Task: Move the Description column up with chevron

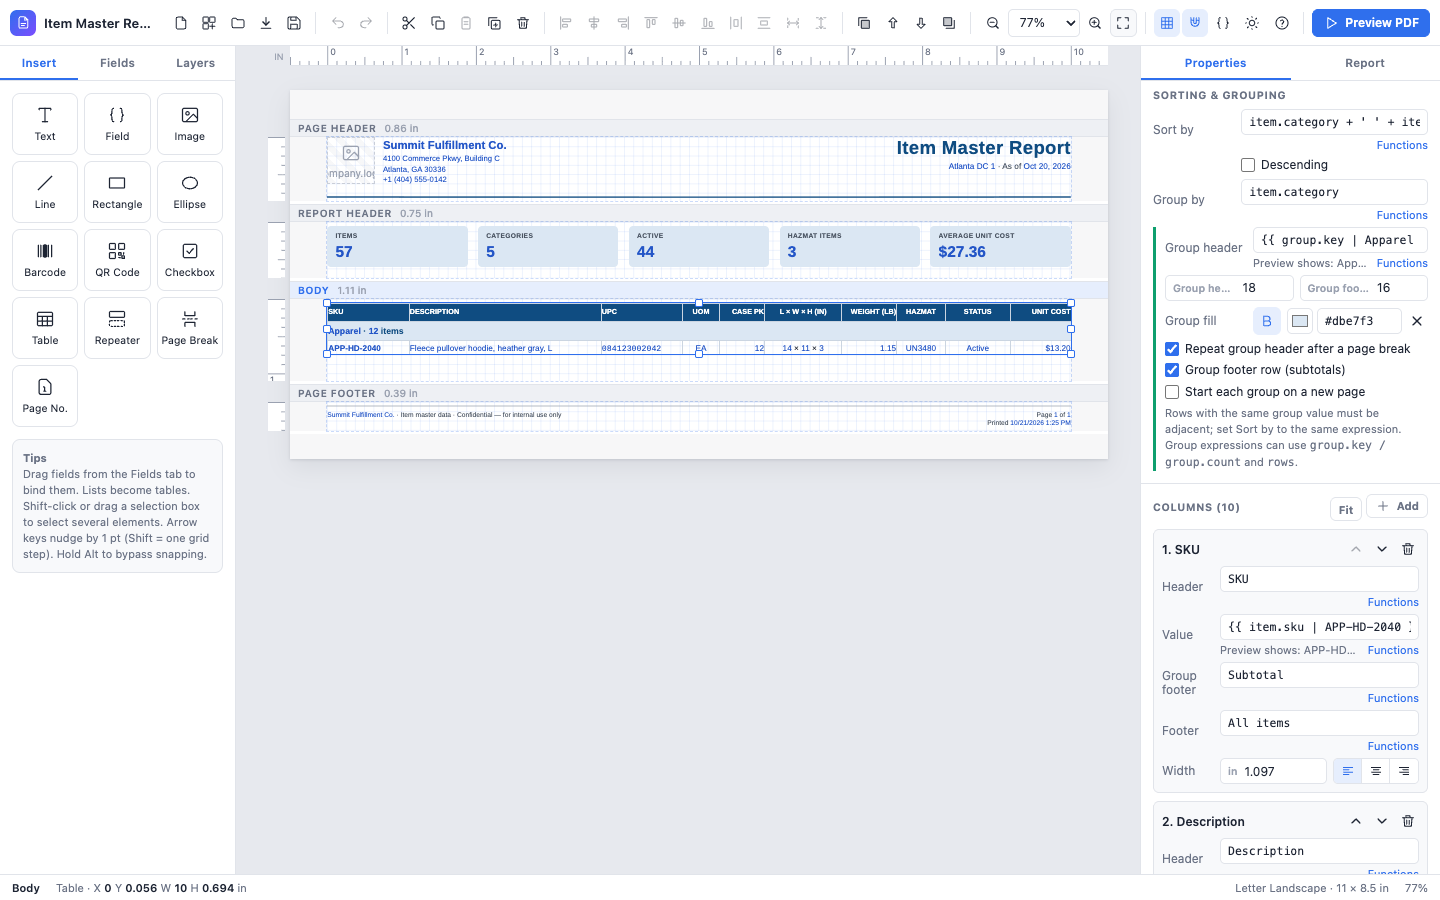Action: 1356,821
